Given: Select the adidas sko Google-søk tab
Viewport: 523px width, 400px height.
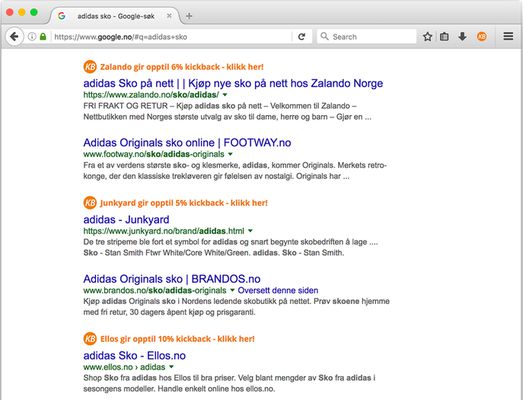Looking at the screenshot, I should pyautogui.click(x=115, y=16).
